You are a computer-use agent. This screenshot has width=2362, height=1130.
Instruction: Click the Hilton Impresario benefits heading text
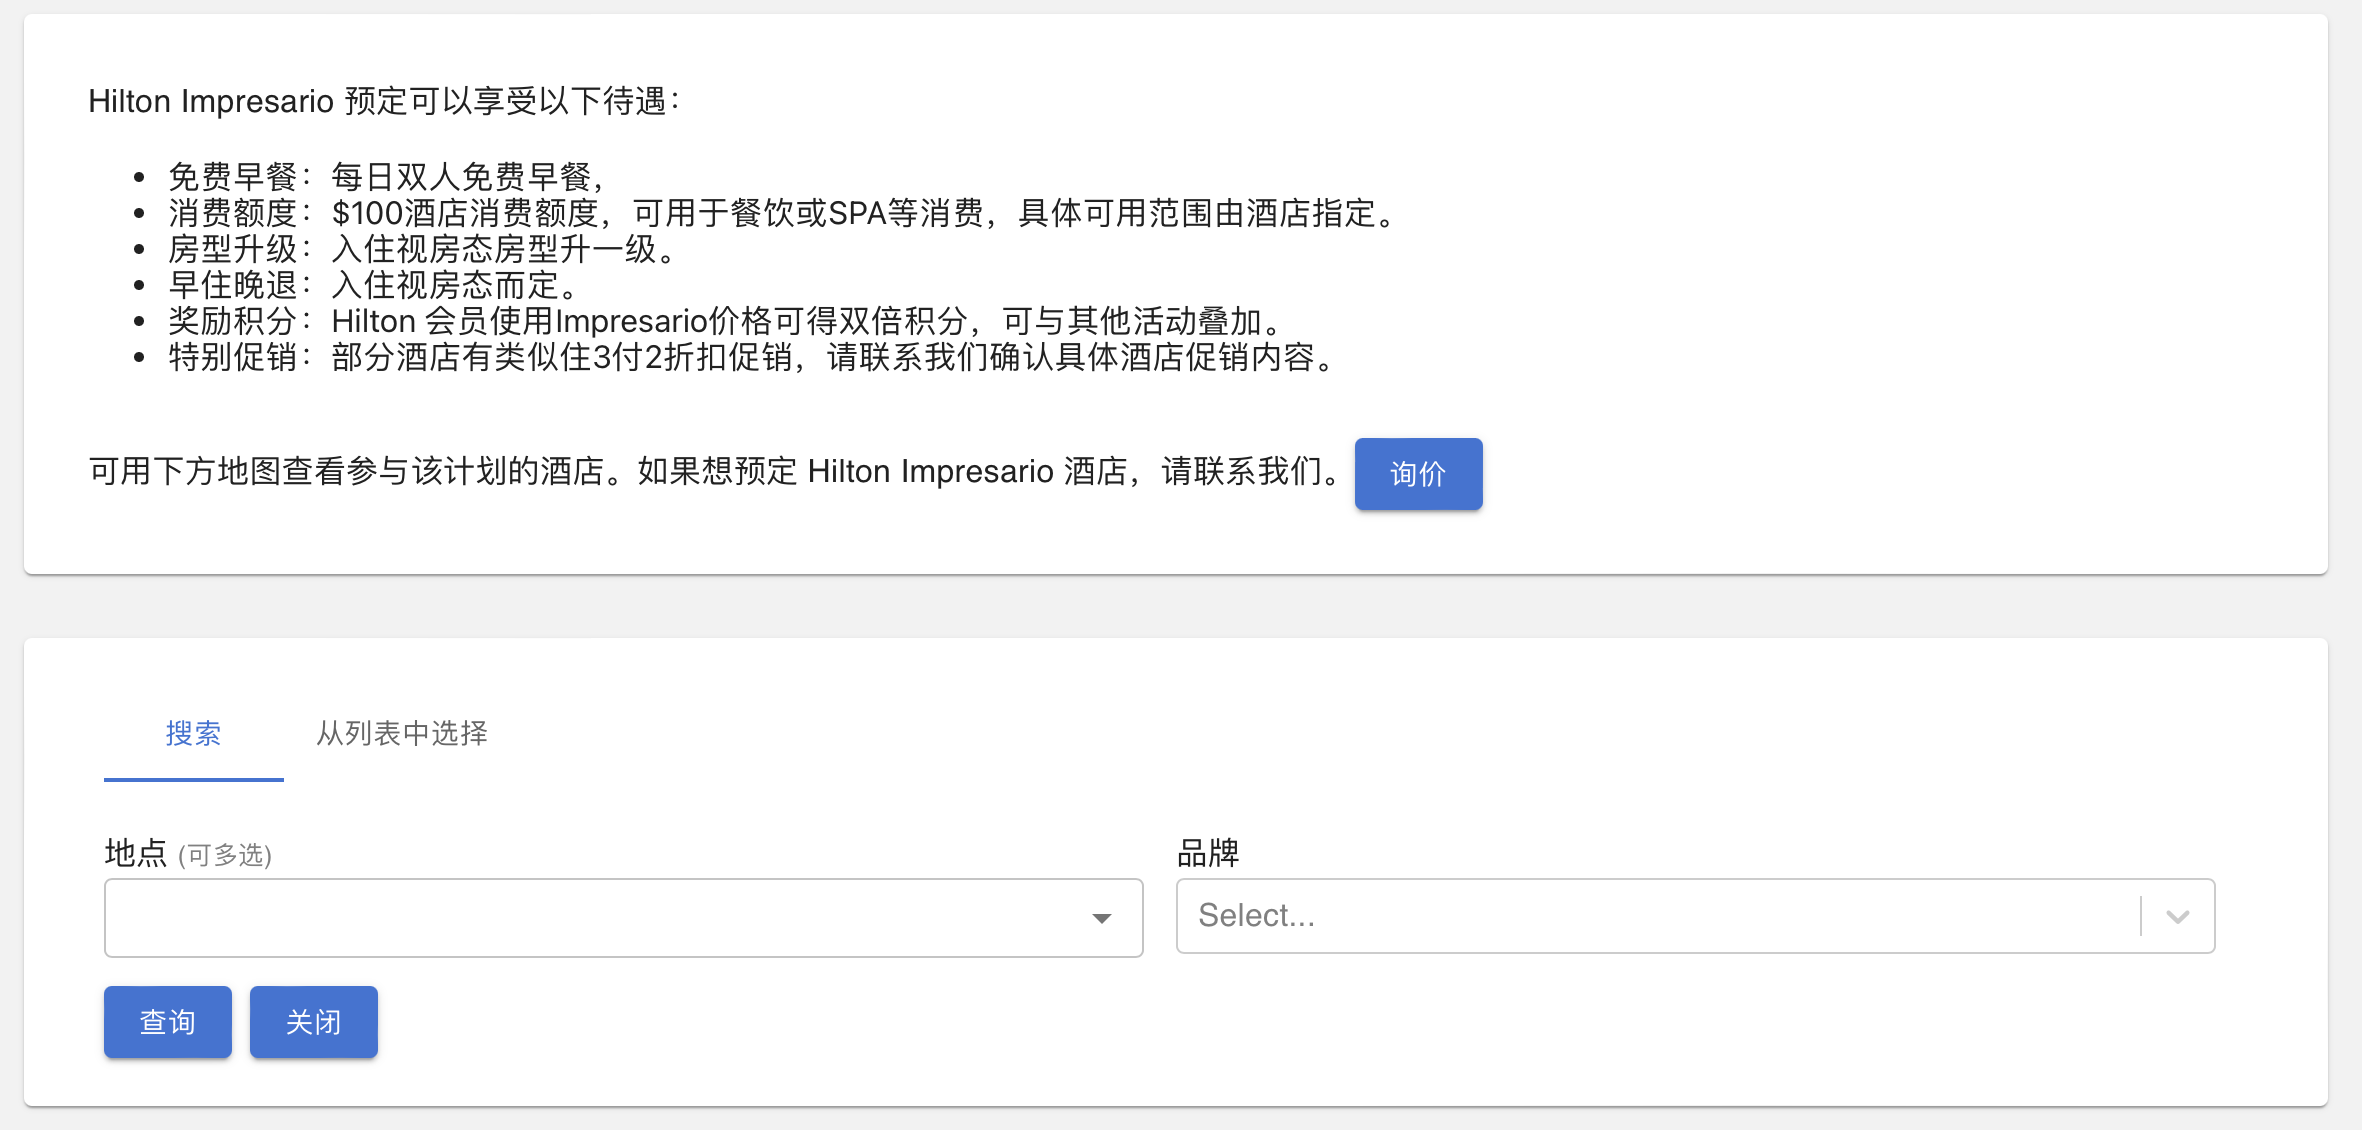[384, 101]
